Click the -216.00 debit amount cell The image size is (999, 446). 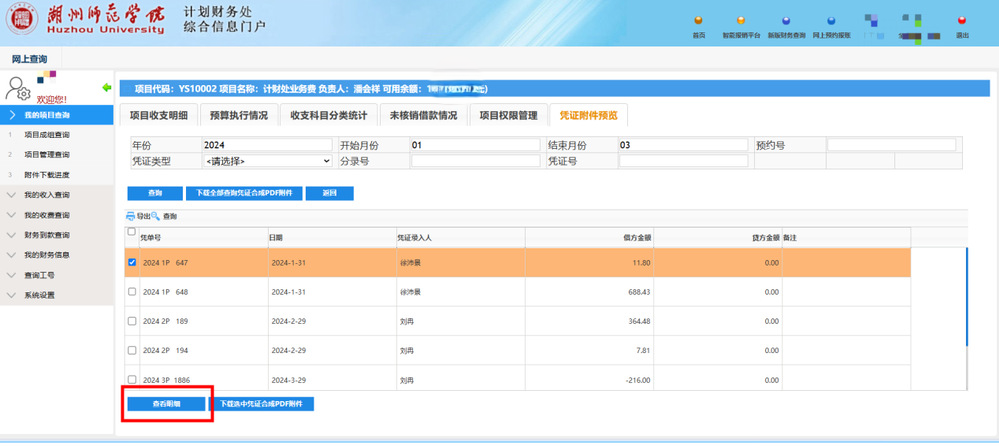coord(589,380)
